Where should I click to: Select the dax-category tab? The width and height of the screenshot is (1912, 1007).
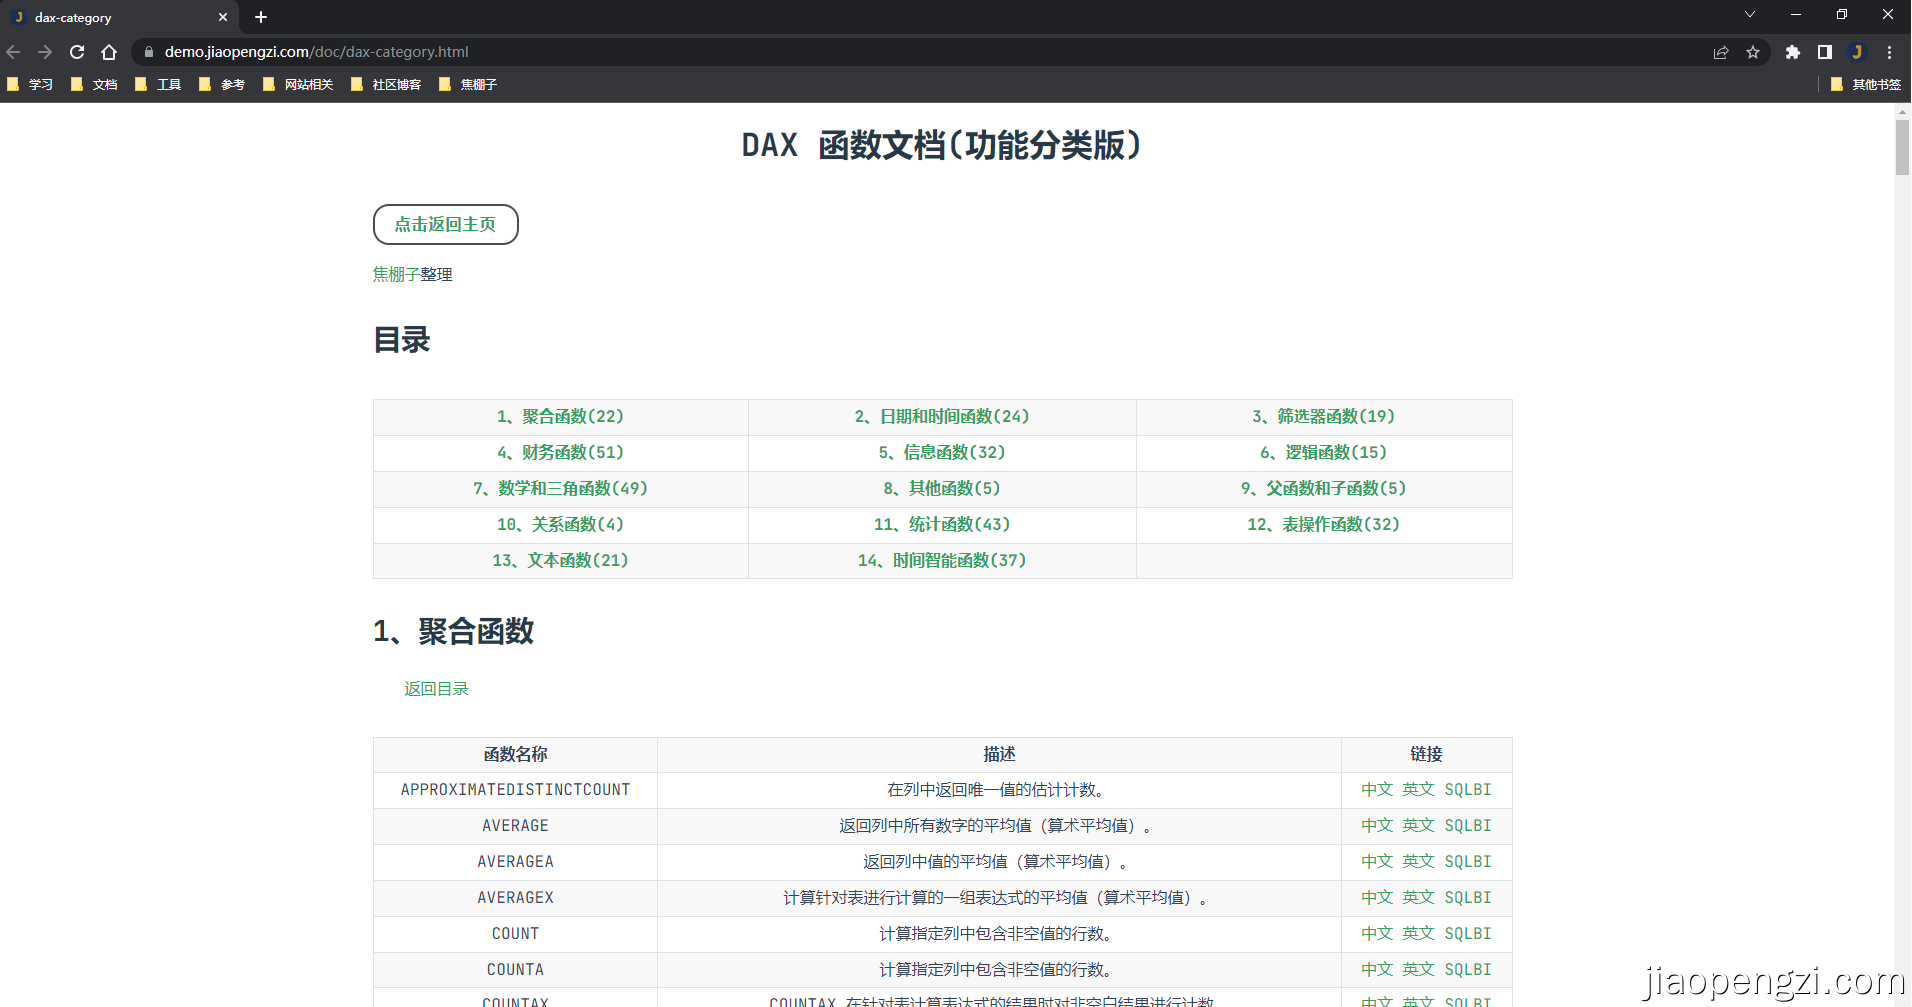coord(110,17)
